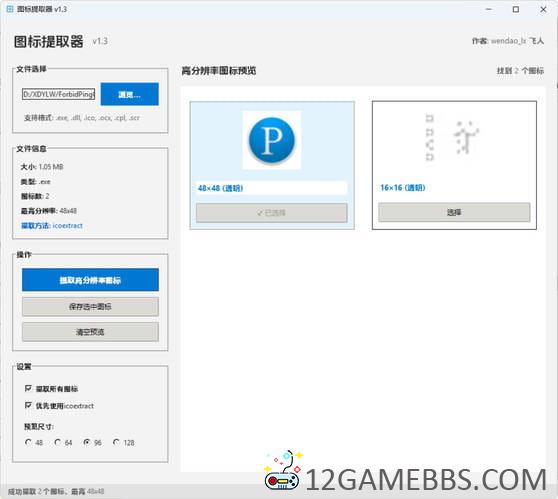
Task: Click the 16×16 (透明) label text
Action: (x=403, y=188)
